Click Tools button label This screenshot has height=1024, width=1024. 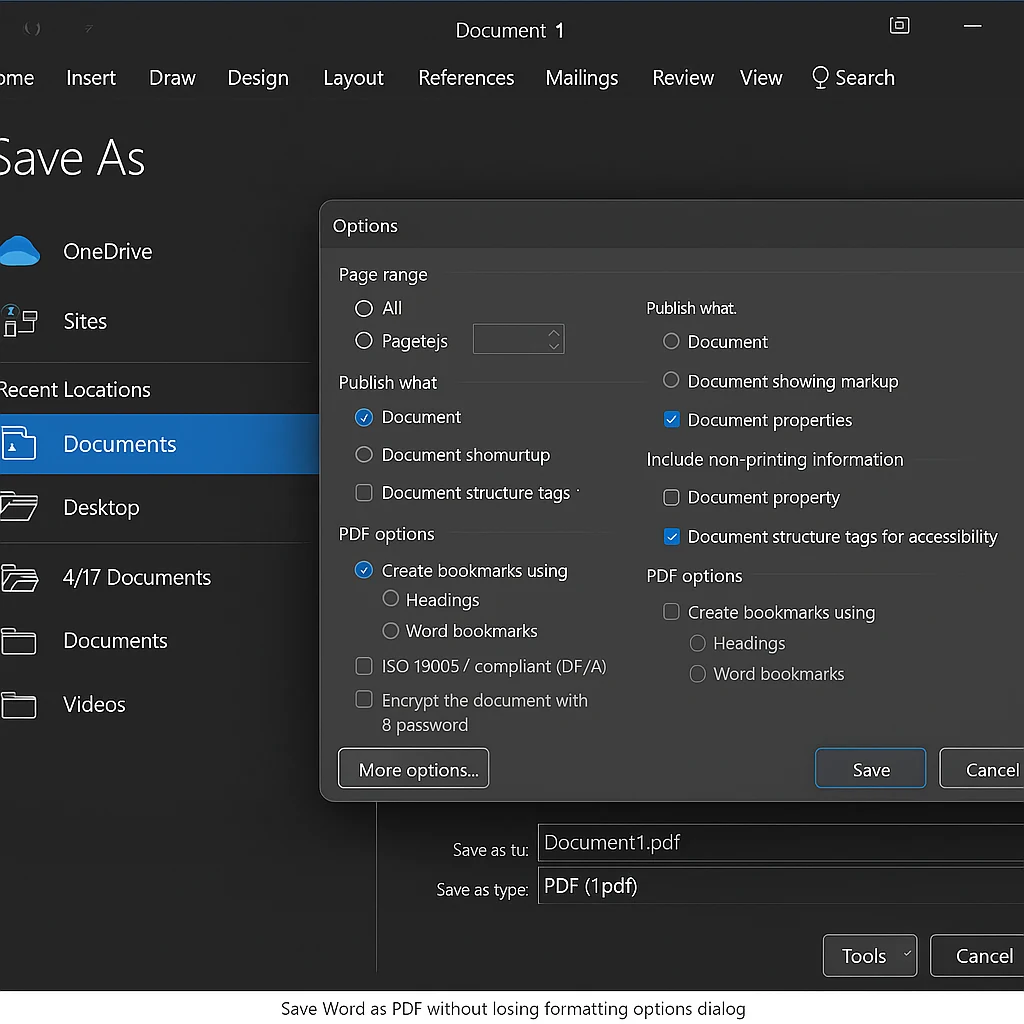point(863,956)
